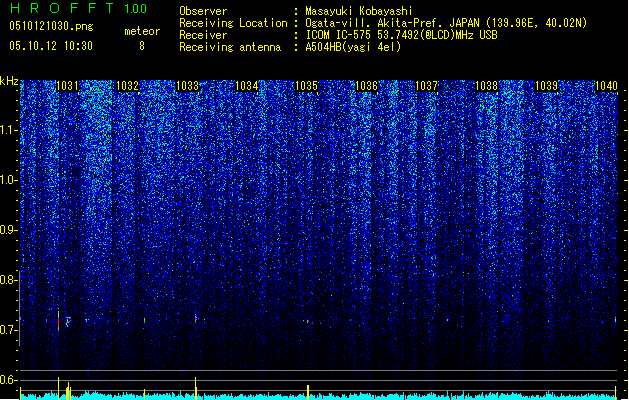Click the 1034 time marker
This screenshot has height=400, width=629.
(247, 86)
